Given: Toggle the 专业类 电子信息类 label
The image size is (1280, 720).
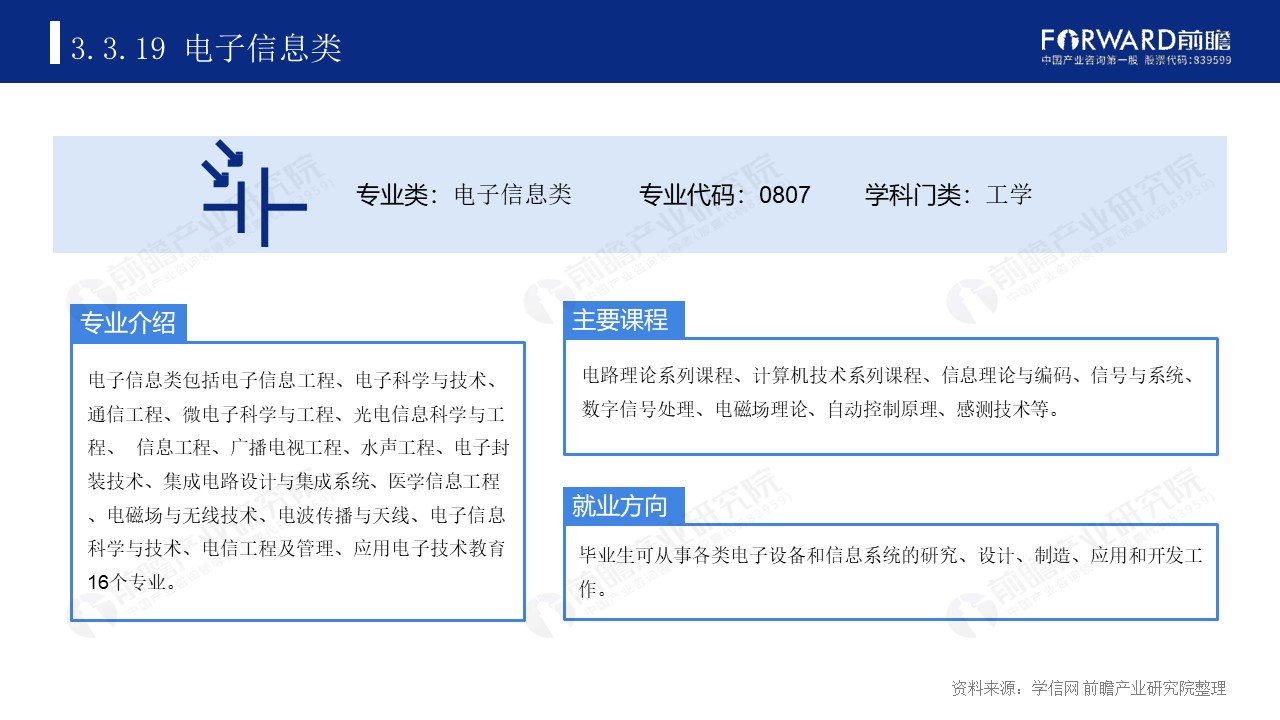Looking at the screenshot, I should click(x=463, y=195).
